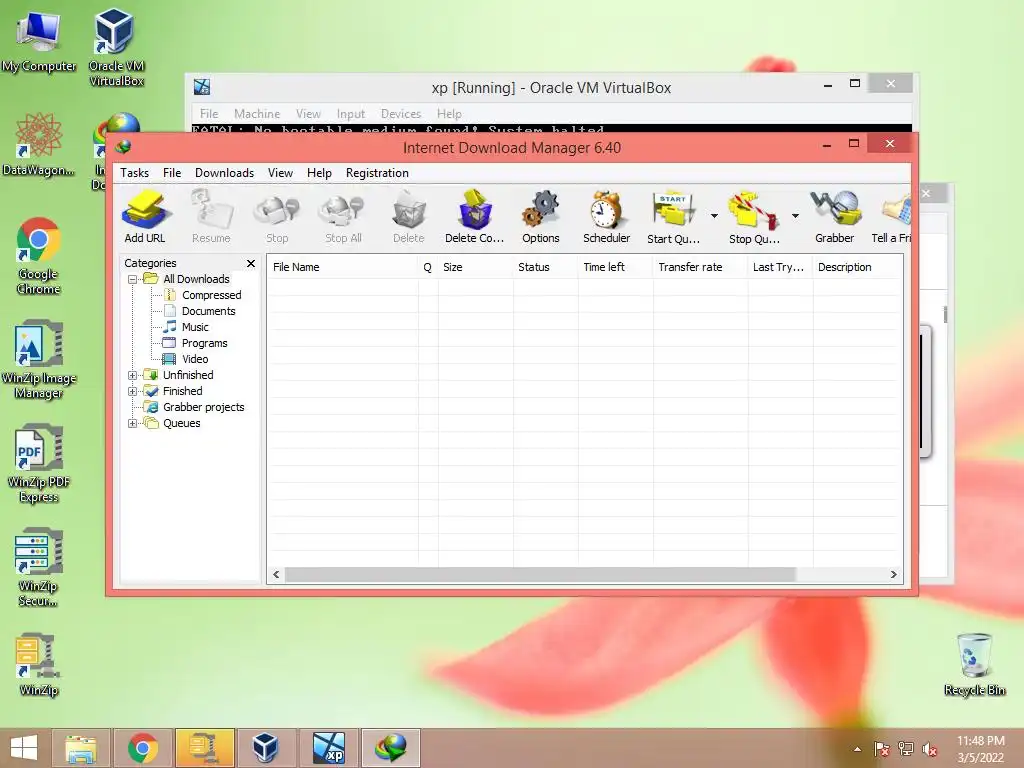1024x768 pixels.
Task: Click the Resume toolbar icon
Action: (x=211, y=217)
